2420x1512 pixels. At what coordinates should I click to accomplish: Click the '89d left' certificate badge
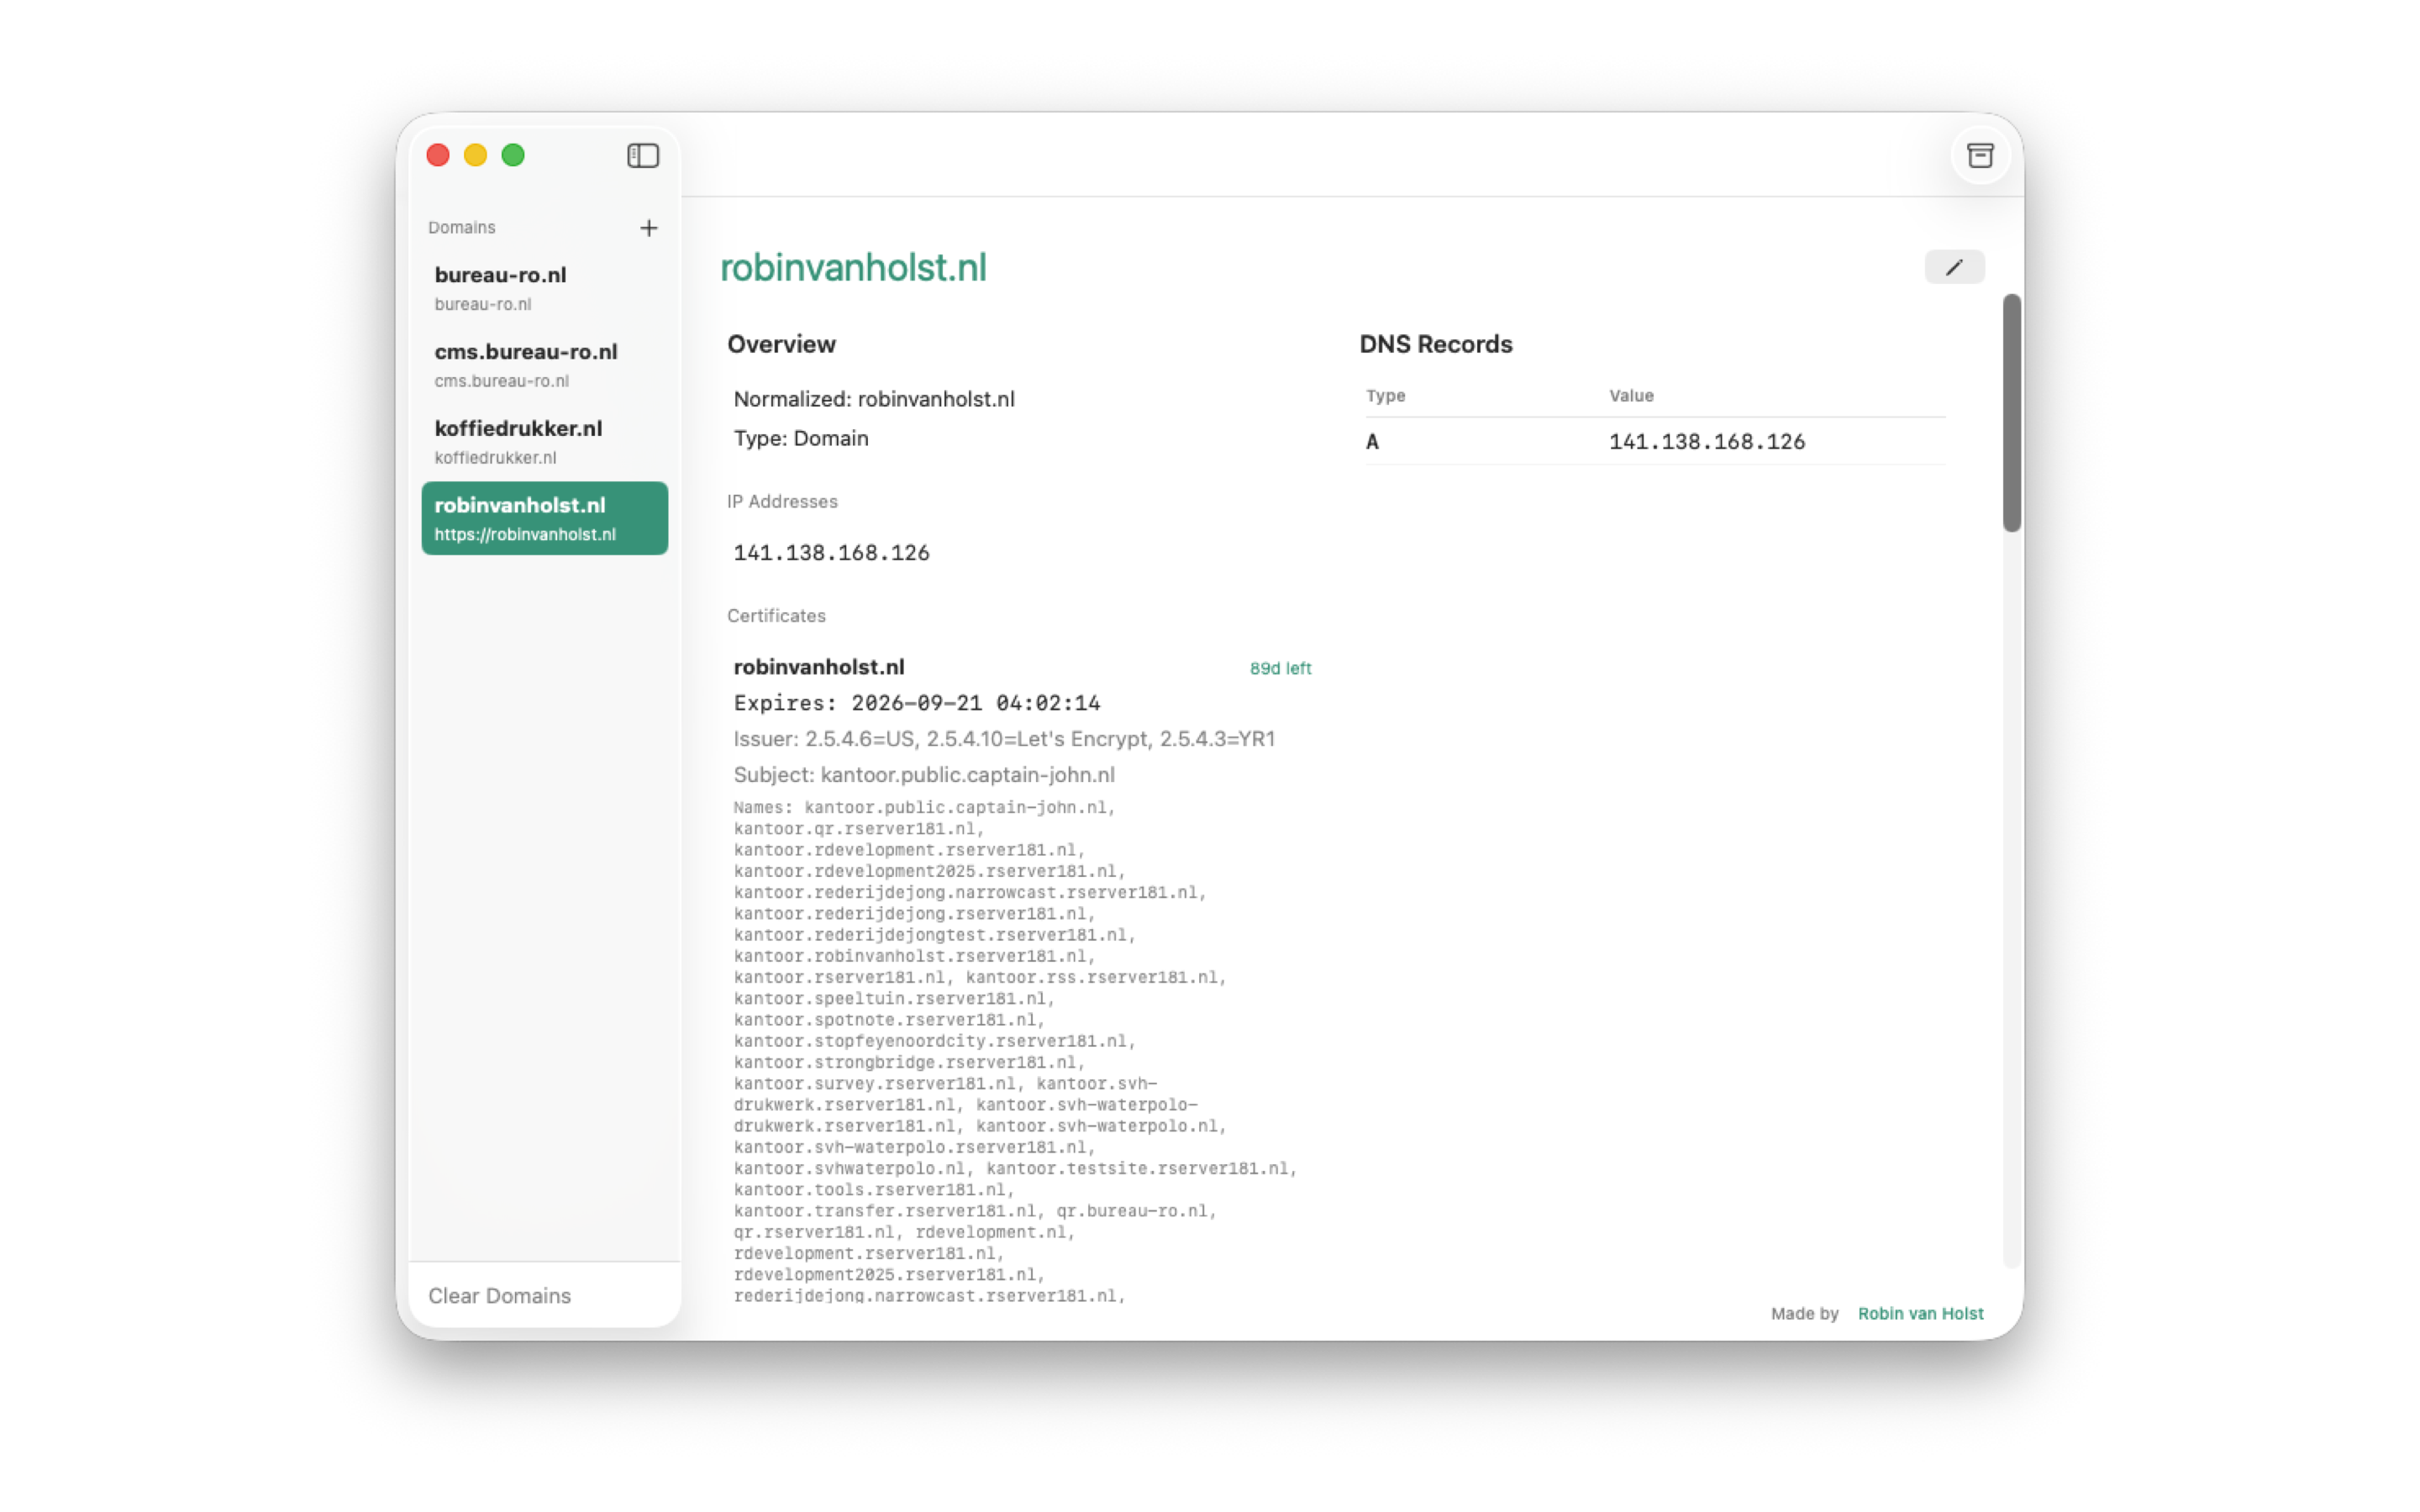(1280, 668)
